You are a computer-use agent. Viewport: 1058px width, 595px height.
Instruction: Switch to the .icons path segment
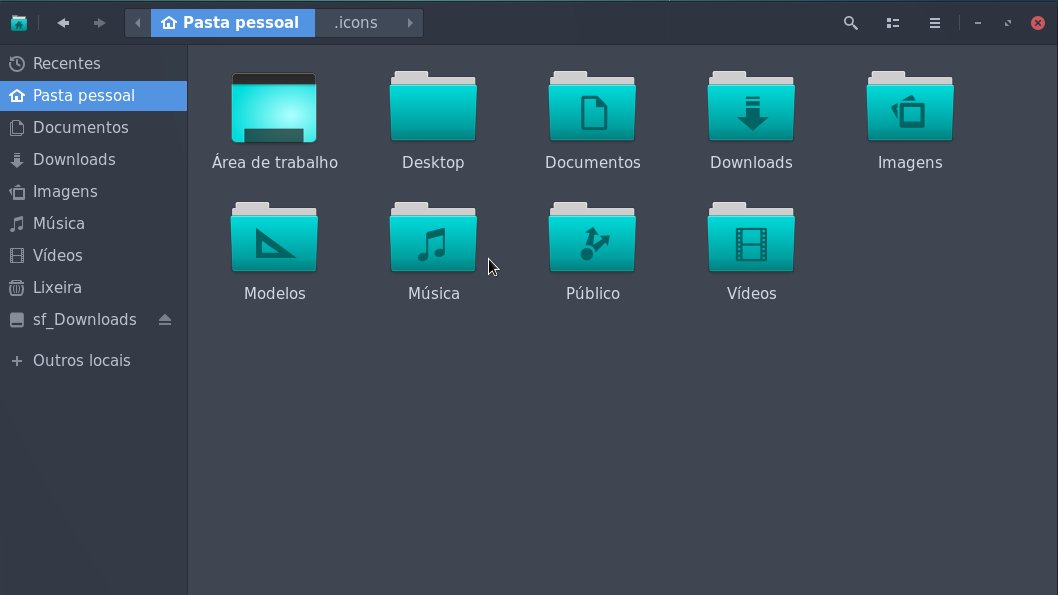pyautogui.click(x=357, y=22)
